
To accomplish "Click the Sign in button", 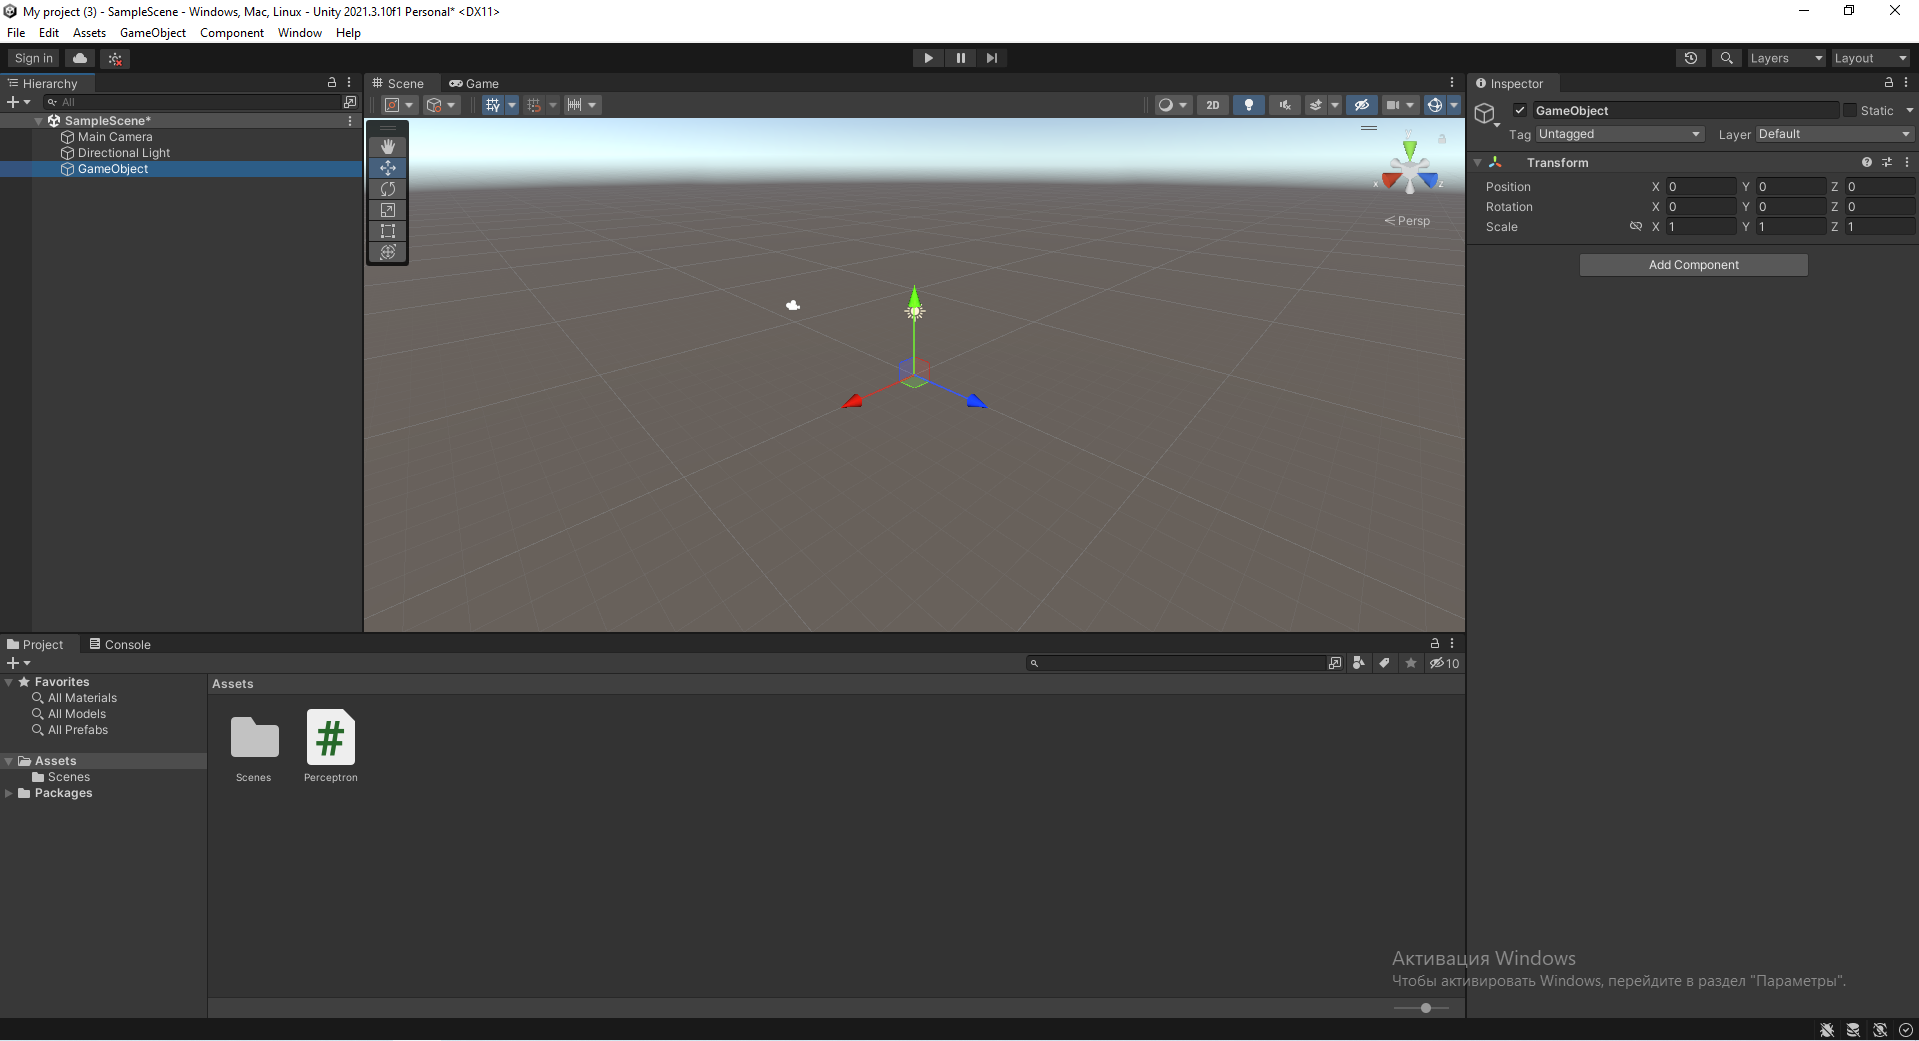I will pyautogui.click(x=34, y=58).
